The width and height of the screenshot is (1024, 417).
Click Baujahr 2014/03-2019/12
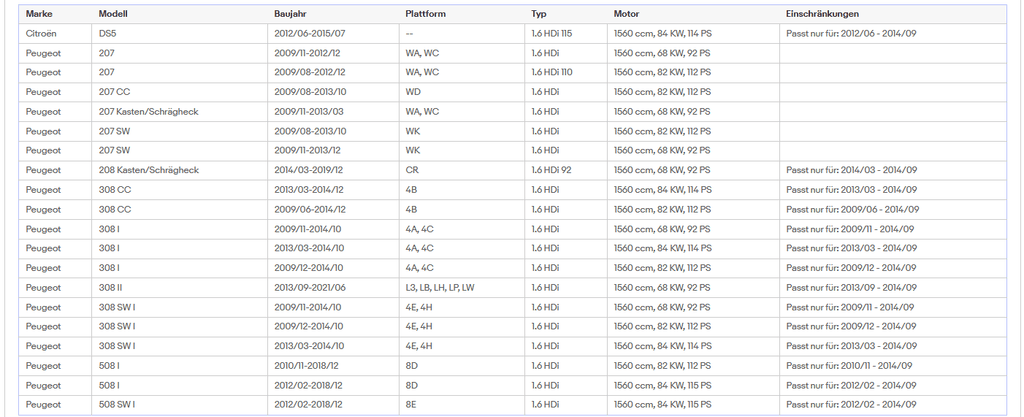point(333,170)
